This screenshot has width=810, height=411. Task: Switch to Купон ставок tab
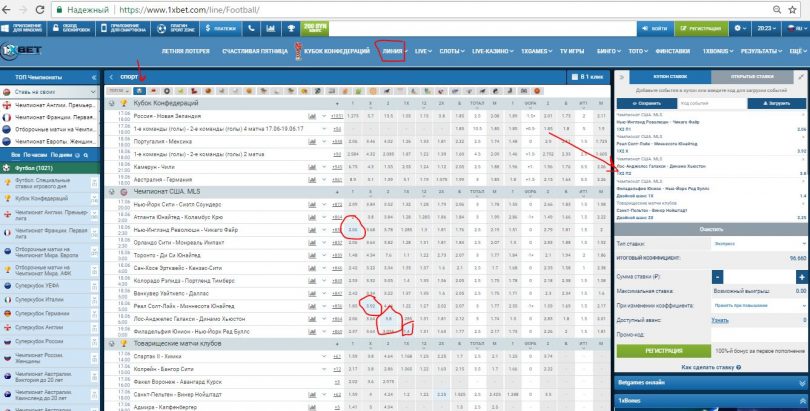(x=670, y=76)
